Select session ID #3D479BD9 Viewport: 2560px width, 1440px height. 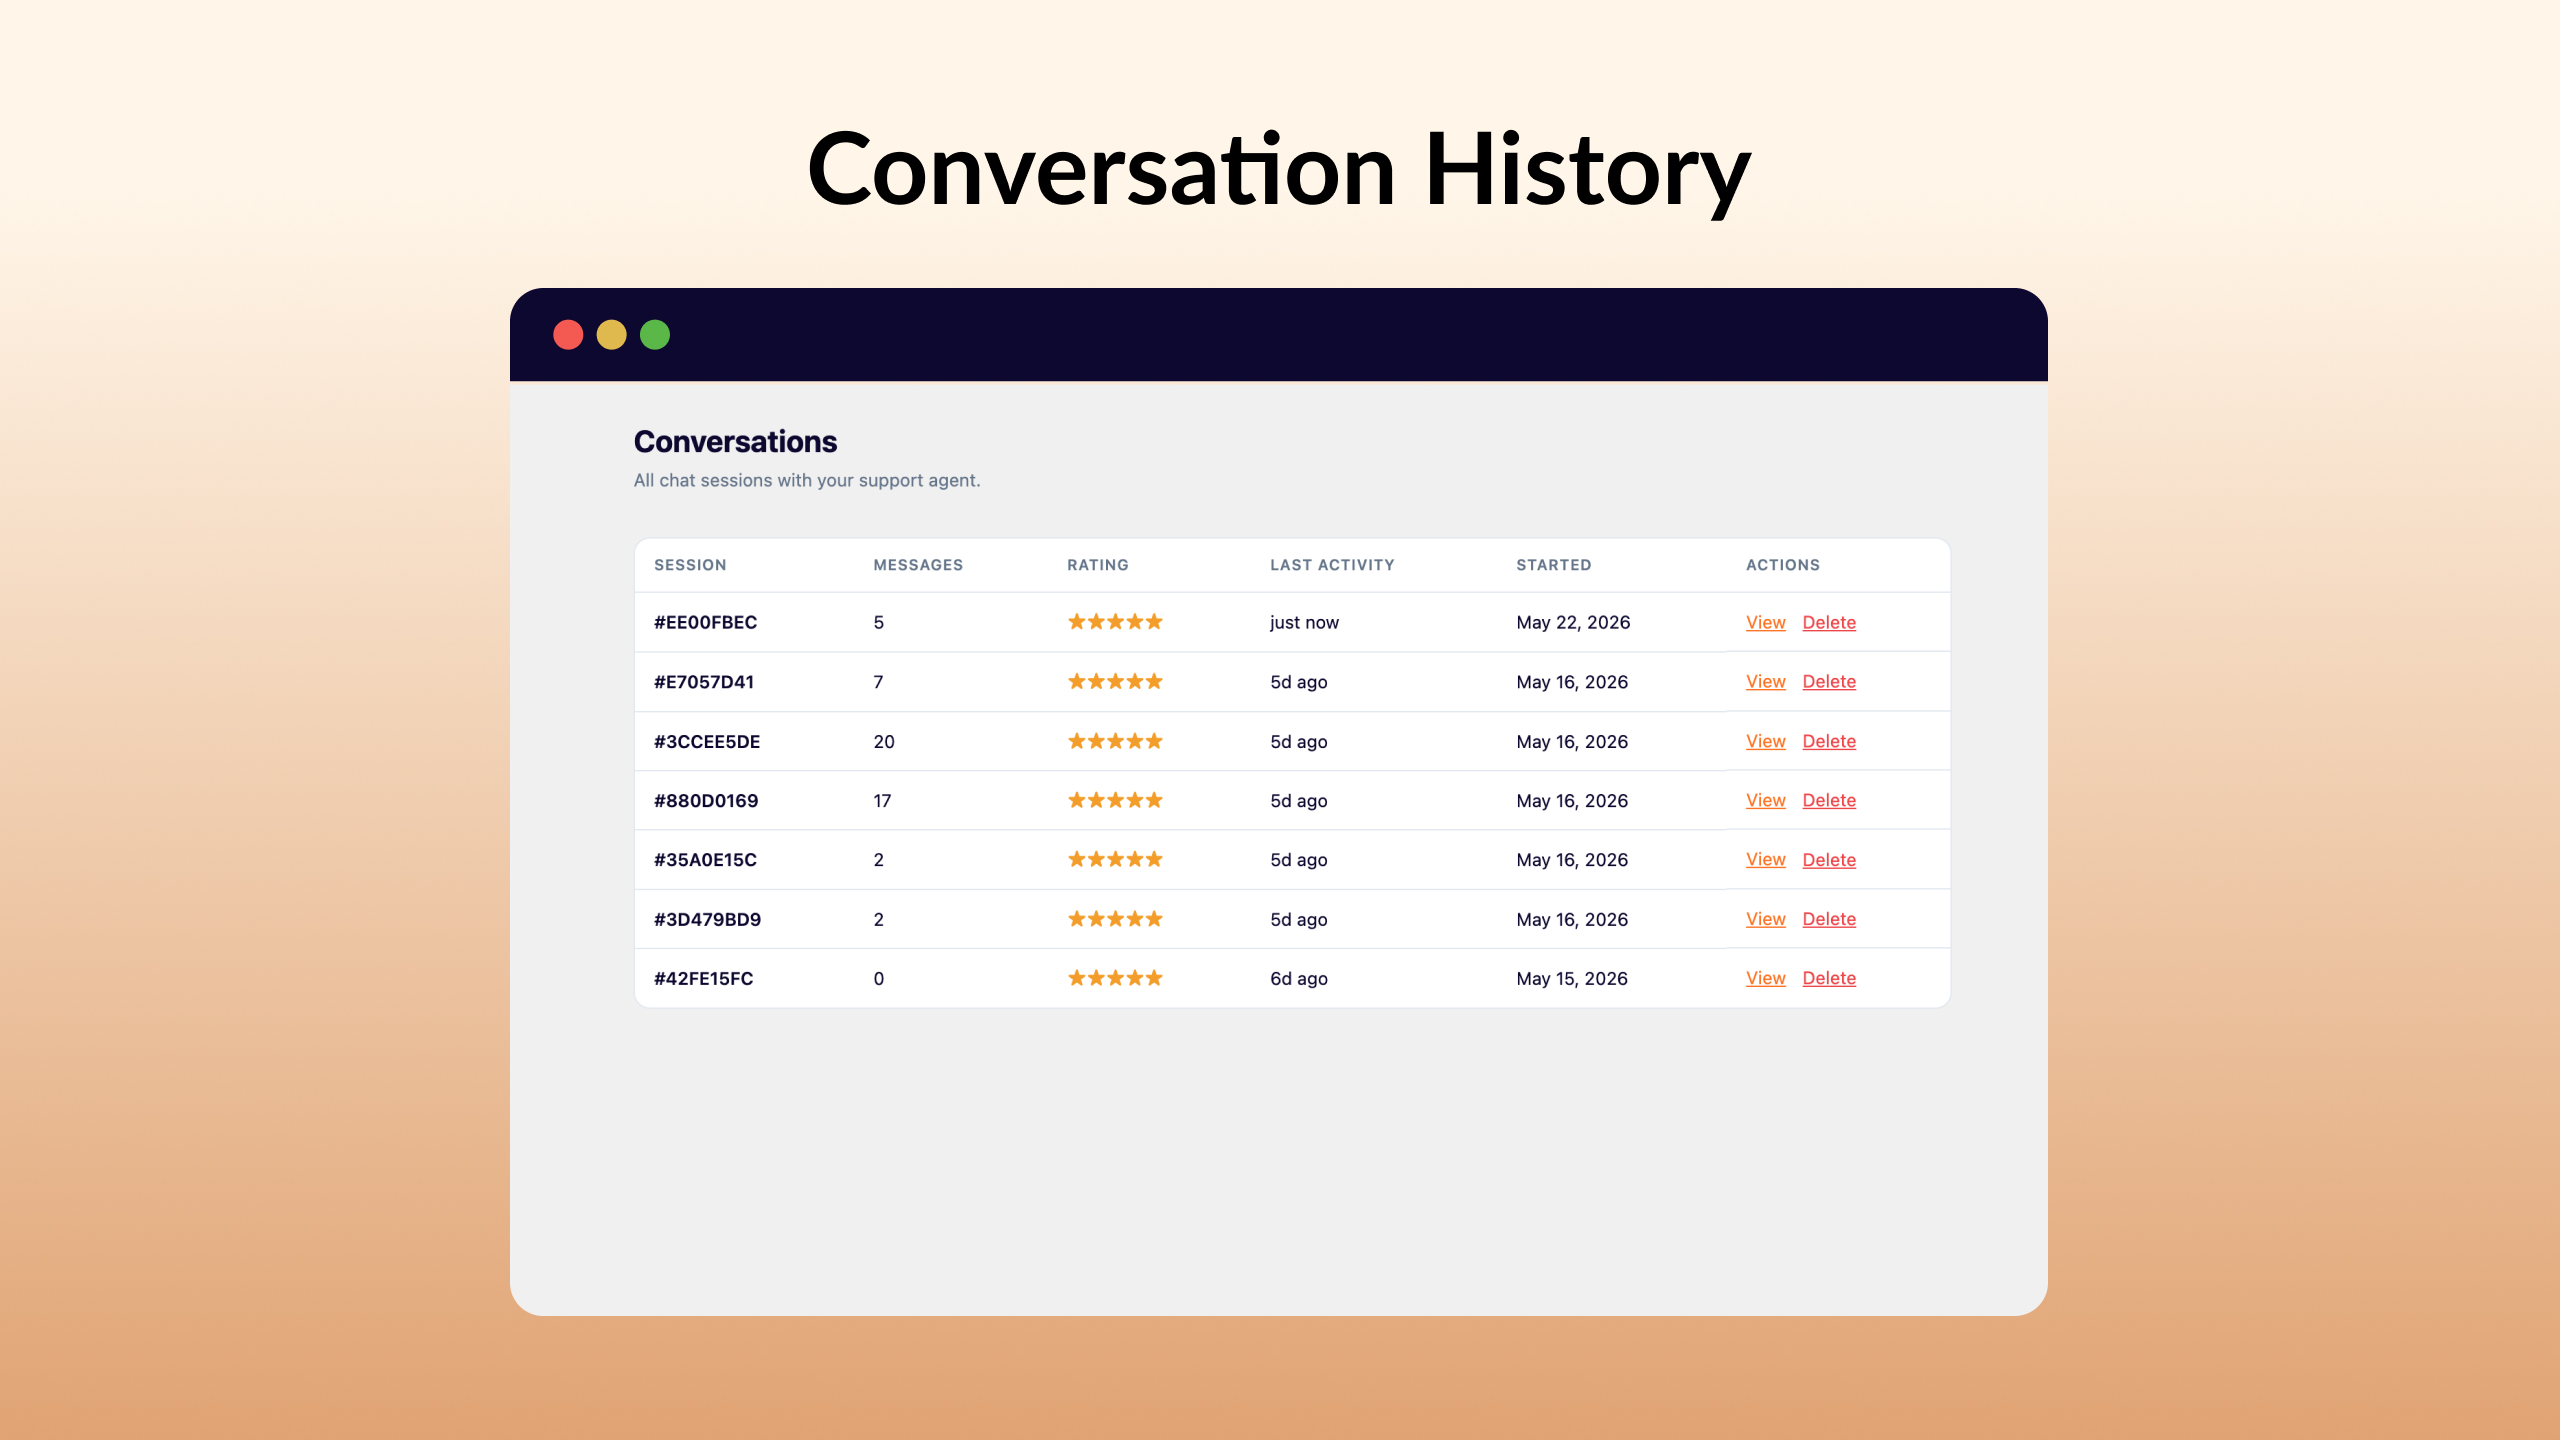707,920
